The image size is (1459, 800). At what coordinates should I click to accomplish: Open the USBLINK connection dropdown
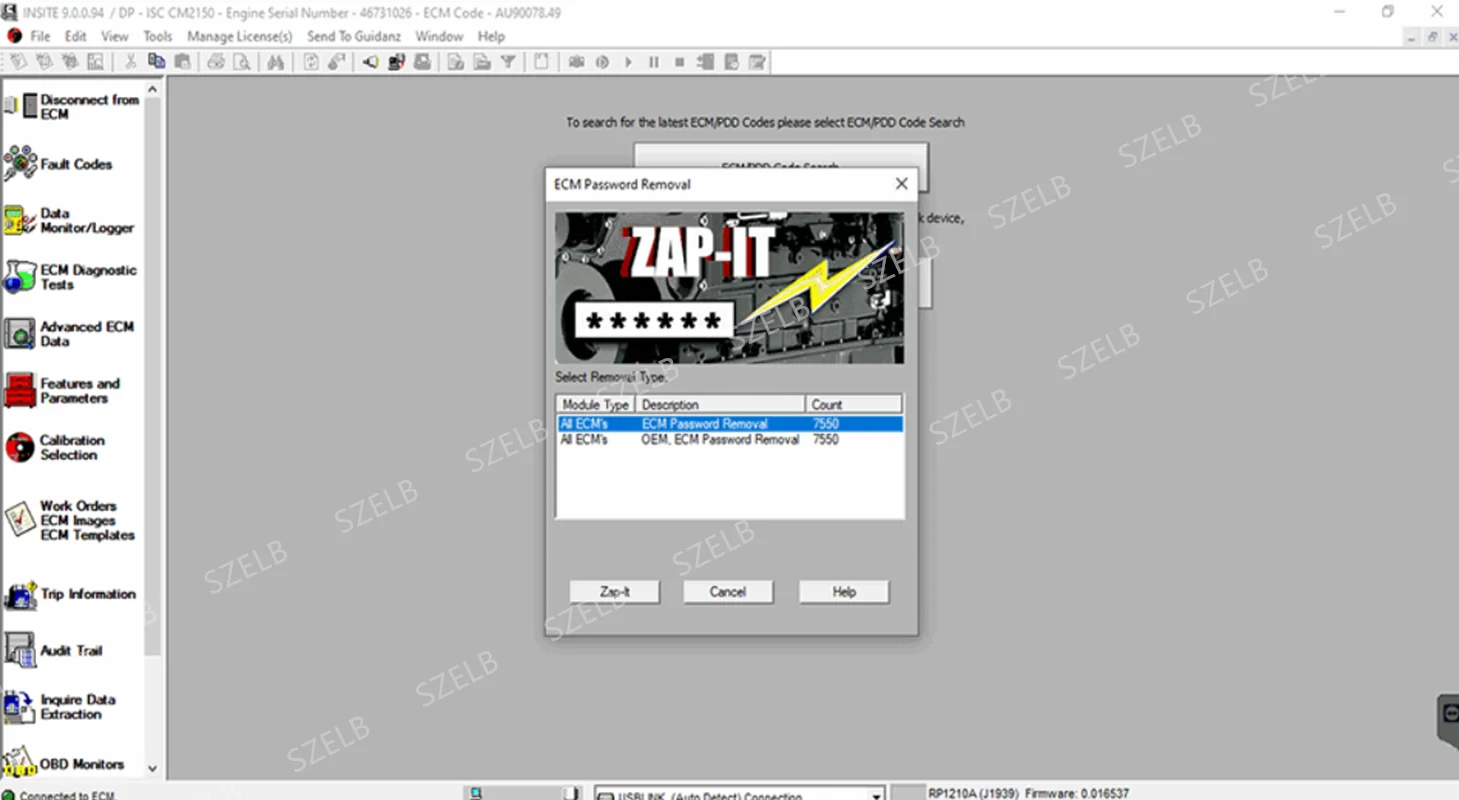coord(876,796)
